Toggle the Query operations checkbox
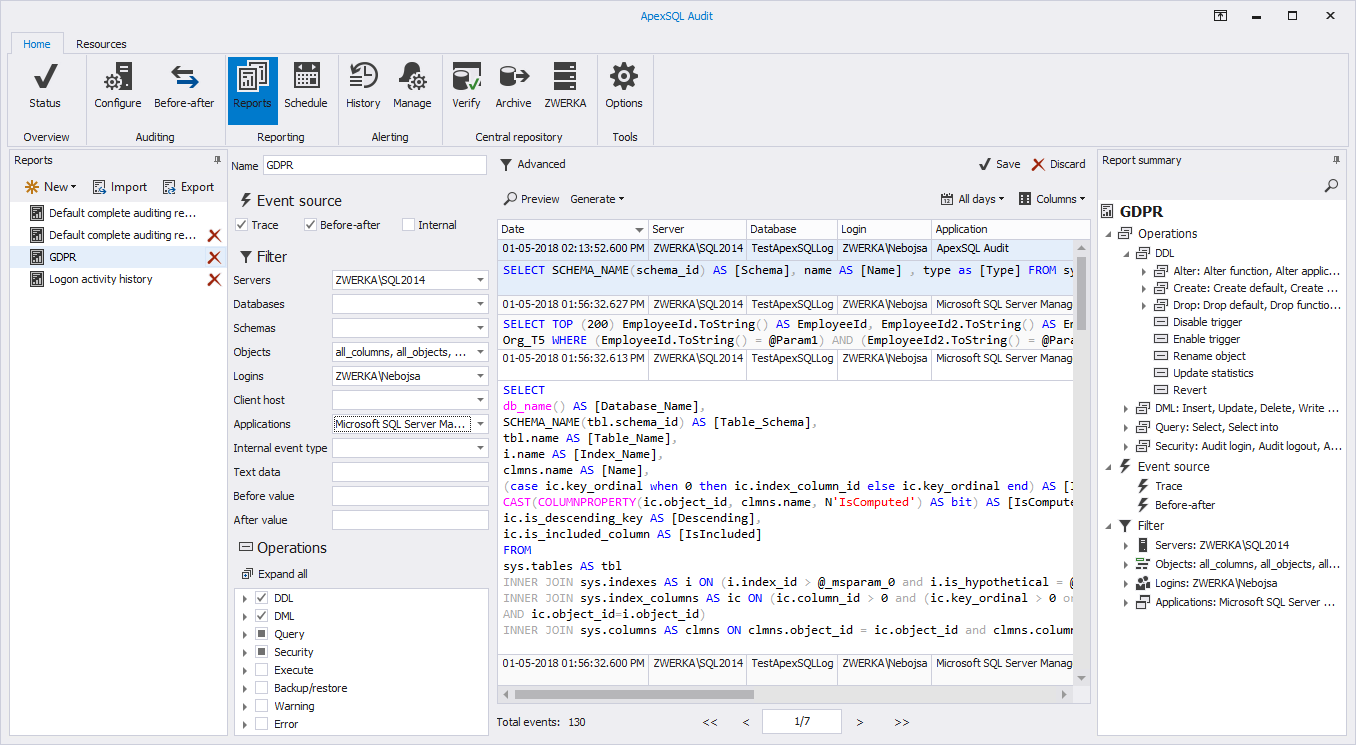 (x=261, y=634)
